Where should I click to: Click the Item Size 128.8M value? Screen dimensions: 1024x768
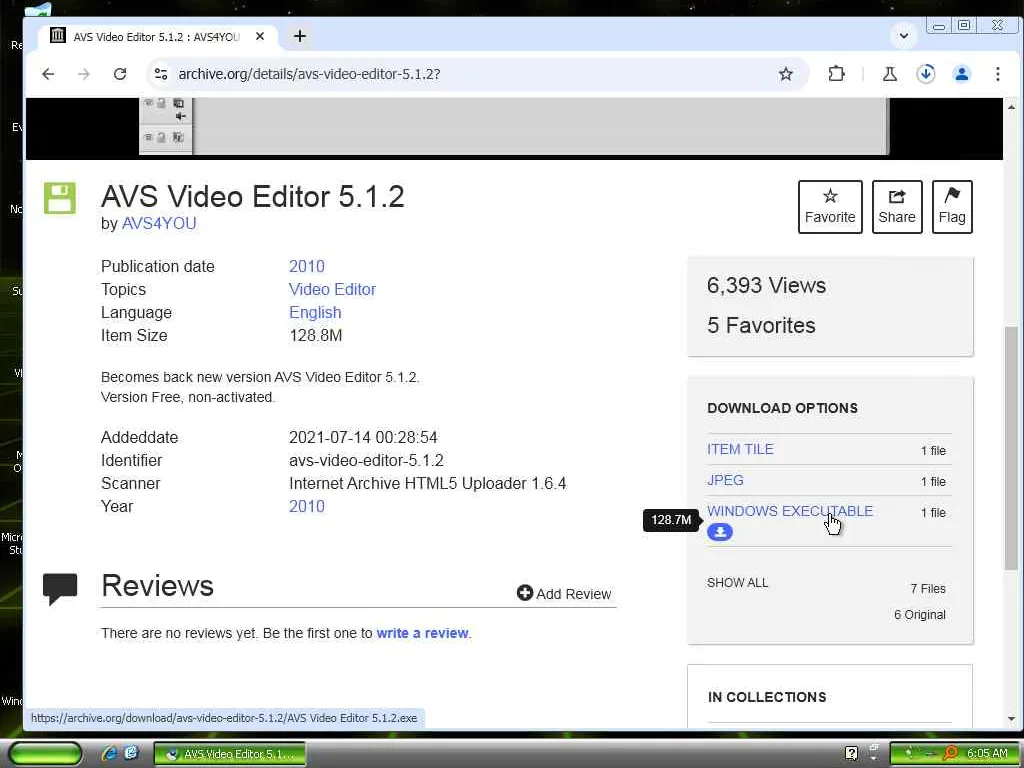tap(315, 336)
